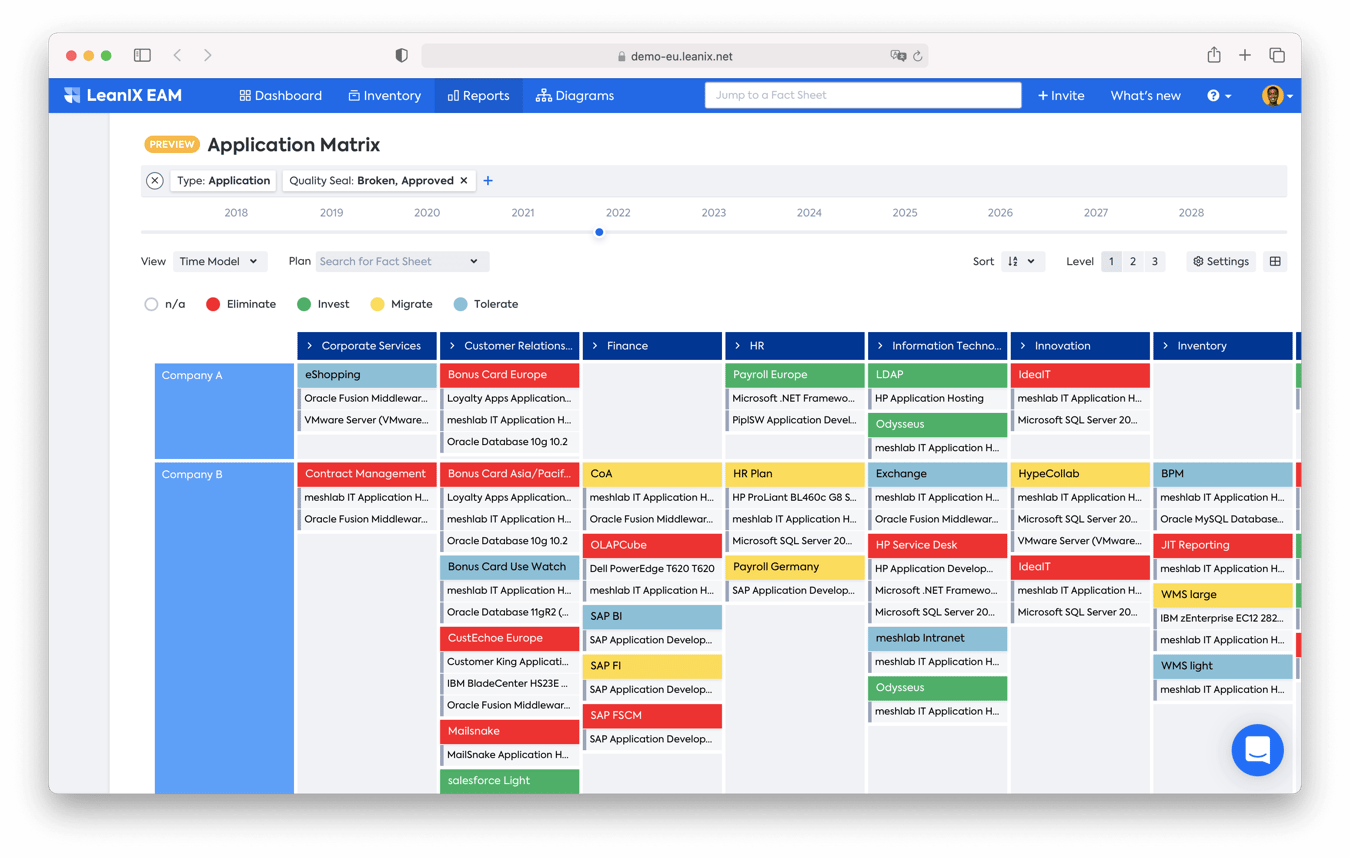Click the Jump to a Fact Sheet search field
This screenshot has width=1350, height=858.
tap(862, 94)
